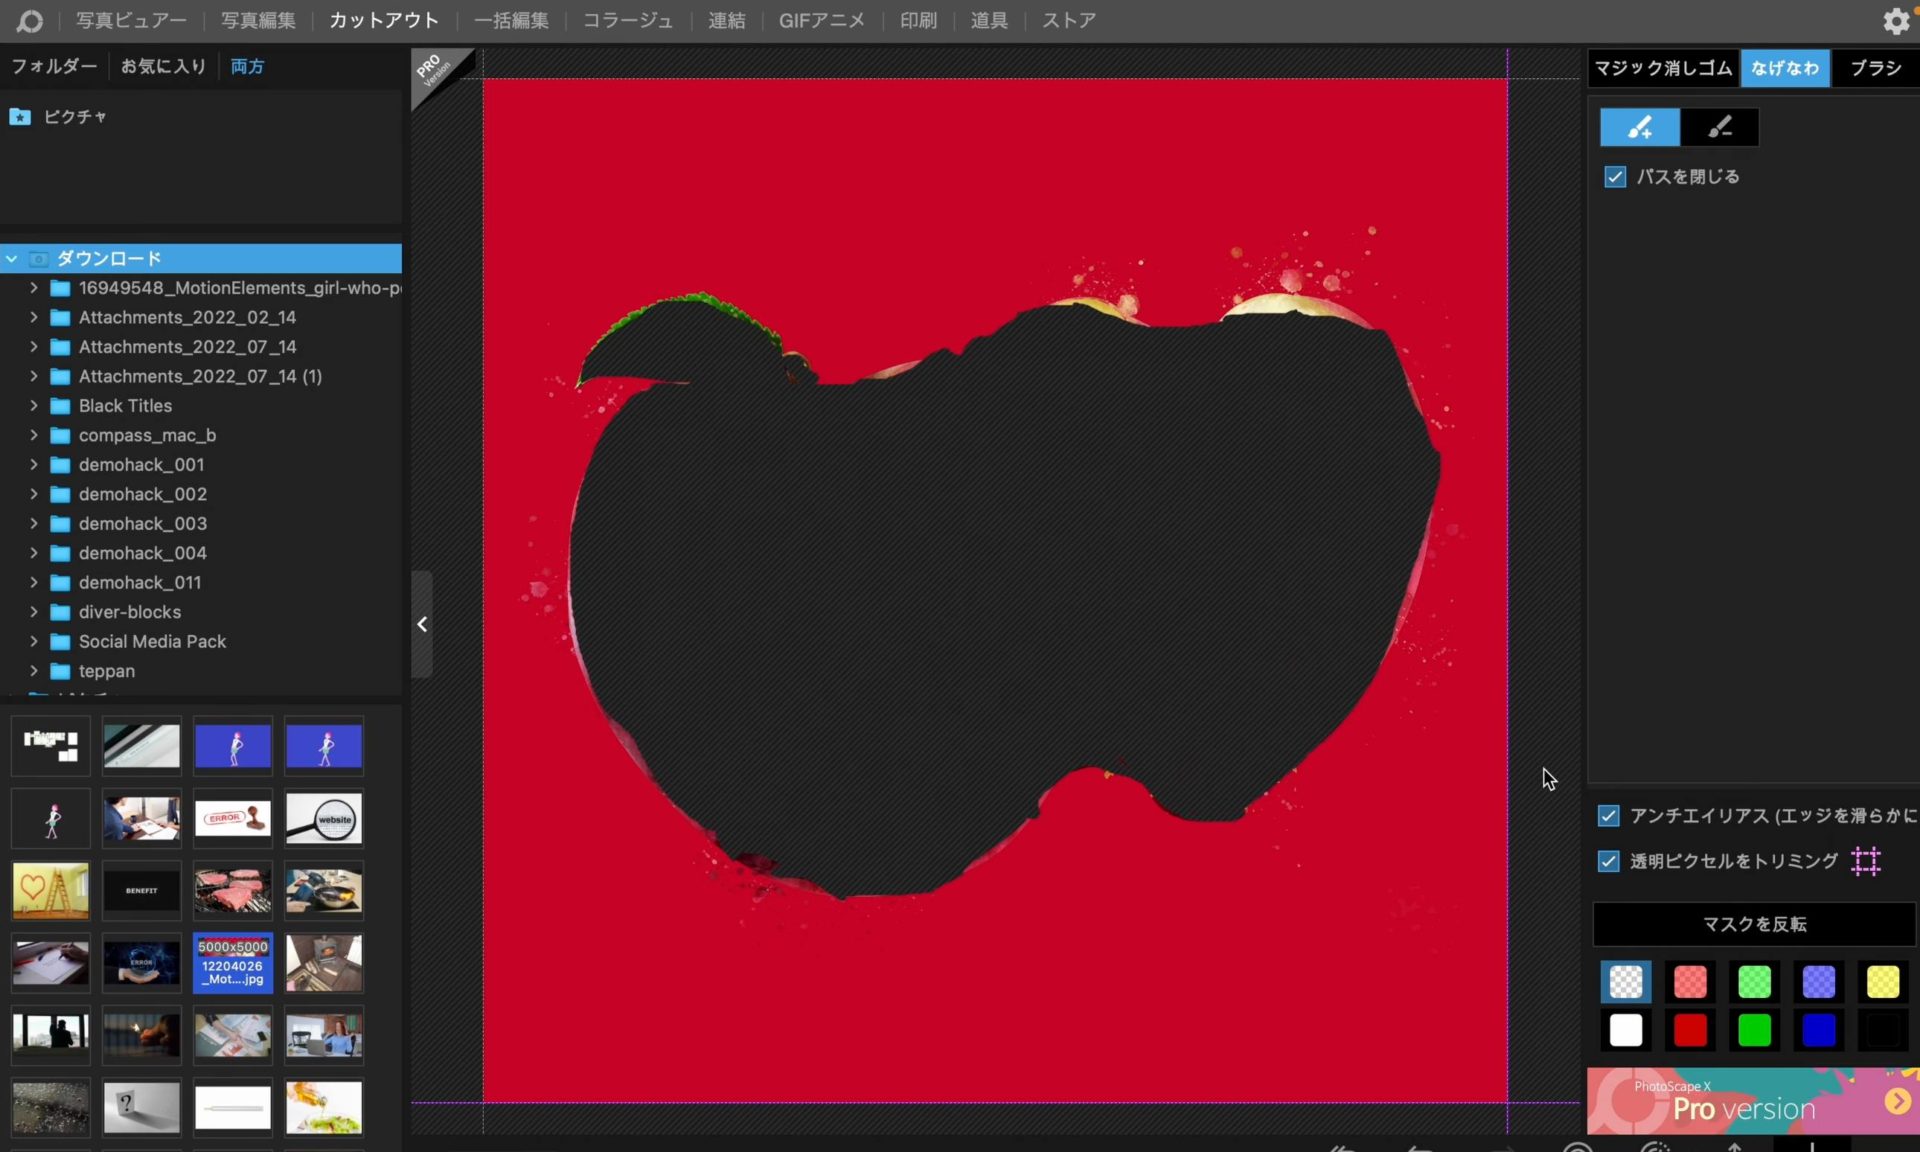Collapse the left folder panel with arrow
This screenshot has height=1152, width=1920.
click(422, 625)
